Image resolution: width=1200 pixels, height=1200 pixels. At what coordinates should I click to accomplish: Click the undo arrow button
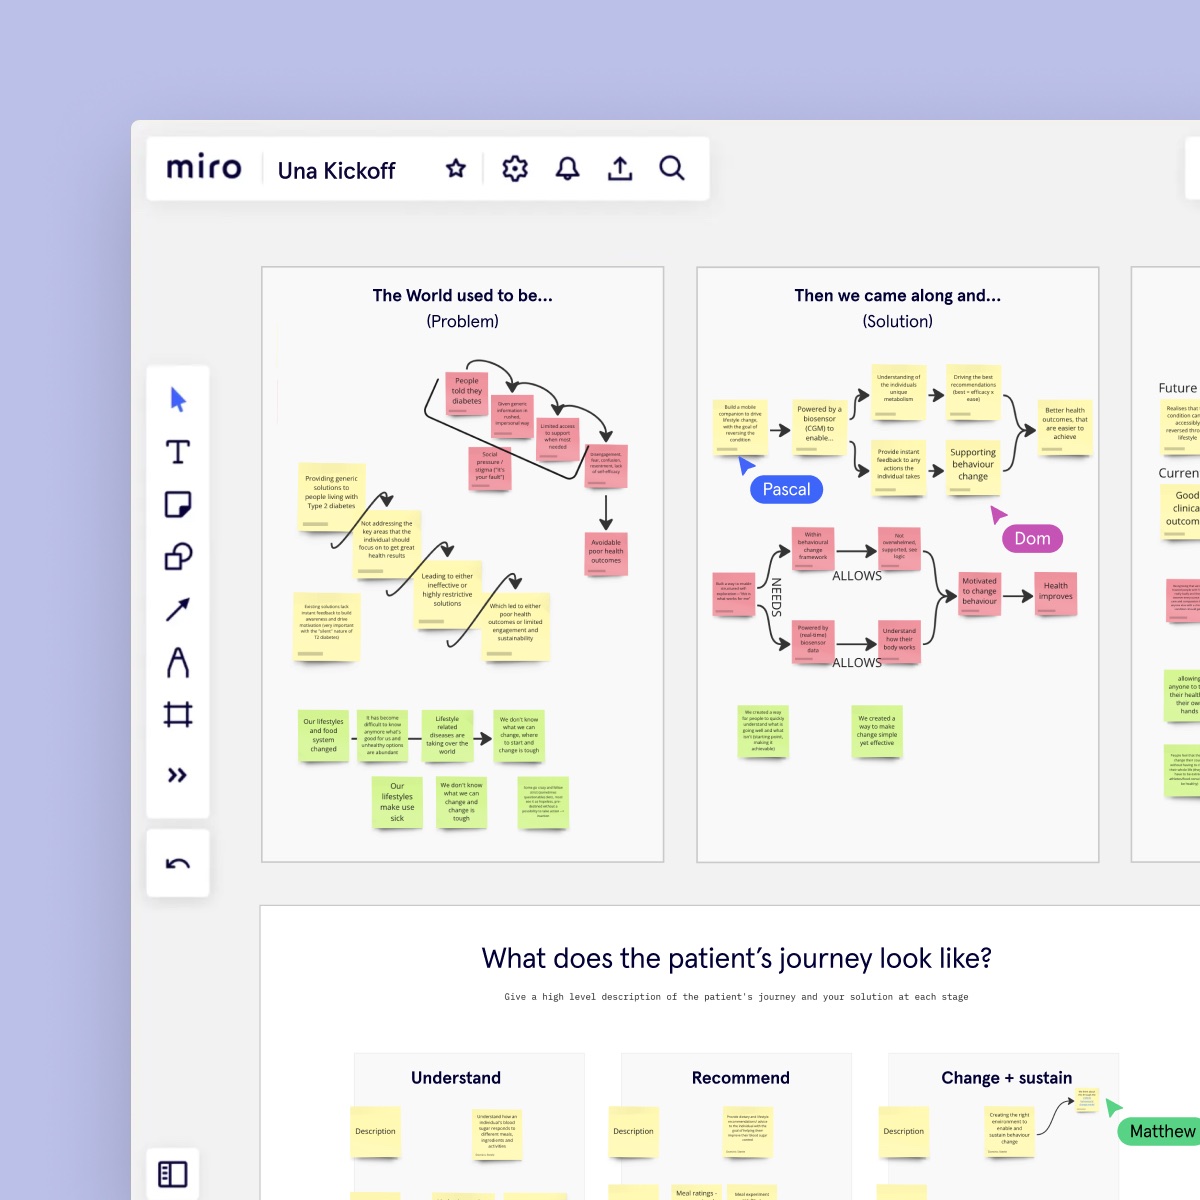click(x=178, y=864)
